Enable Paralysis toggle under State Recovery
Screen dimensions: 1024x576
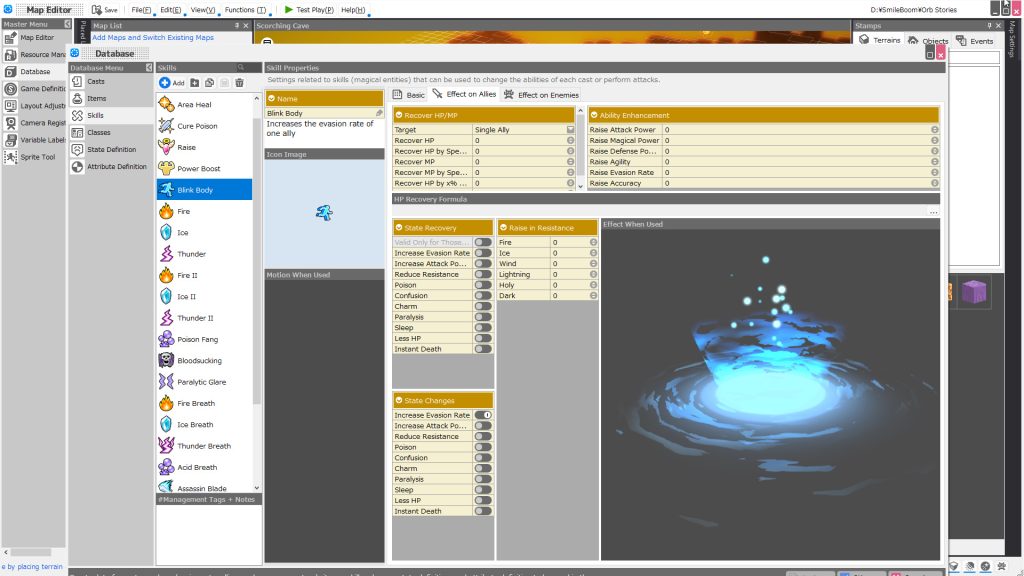[483, 317]
